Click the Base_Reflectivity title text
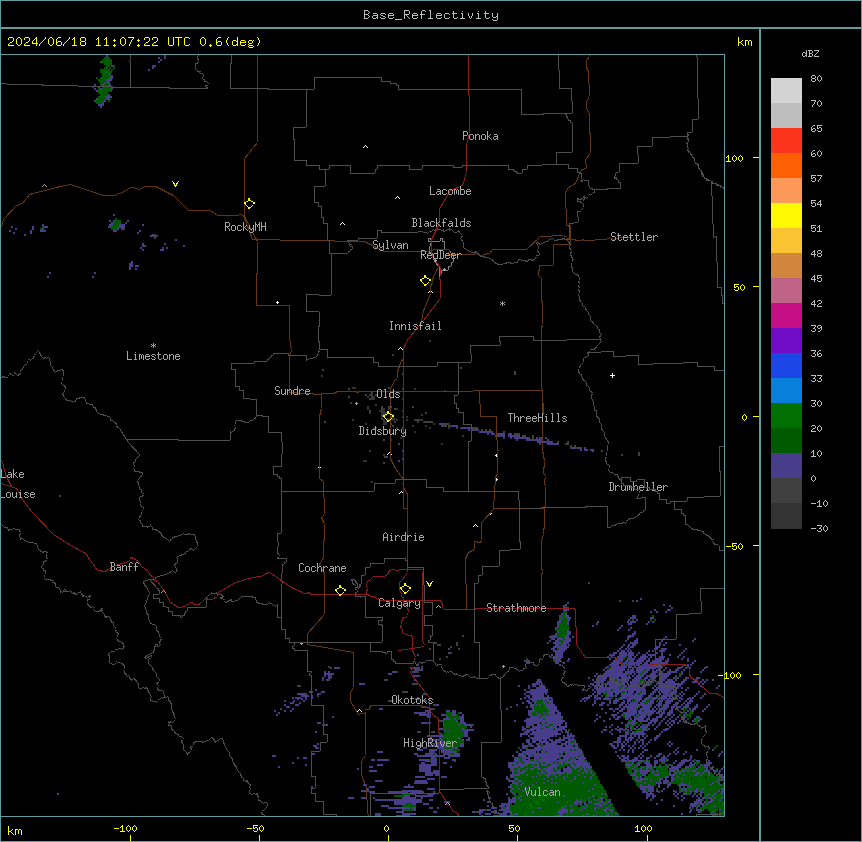 click(x=431, y=15)
